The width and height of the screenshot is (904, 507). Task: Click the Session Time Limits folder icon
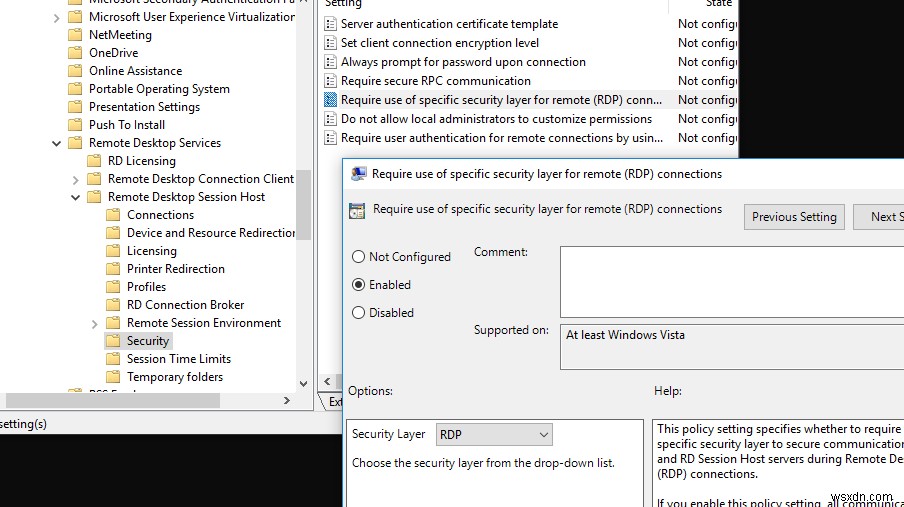pyautogui.click(x=112, y=359)
